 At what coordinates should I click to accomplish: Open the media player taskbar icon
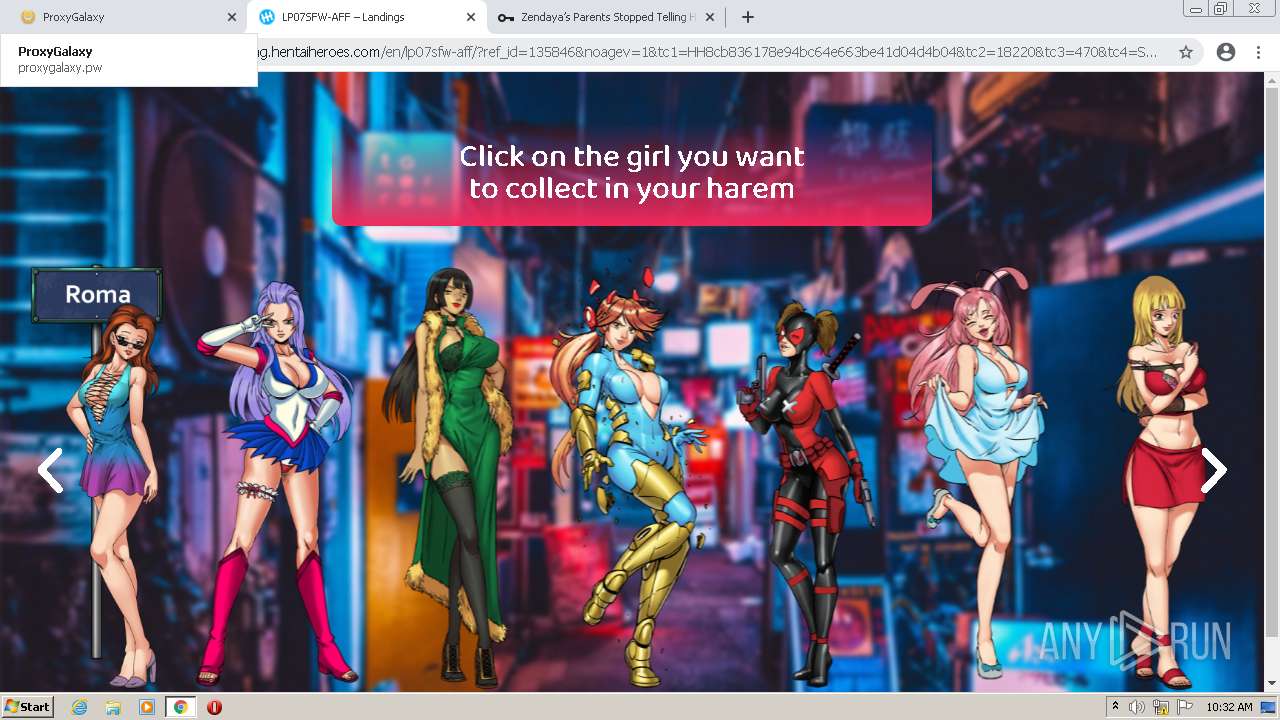[x=147, y=707]
